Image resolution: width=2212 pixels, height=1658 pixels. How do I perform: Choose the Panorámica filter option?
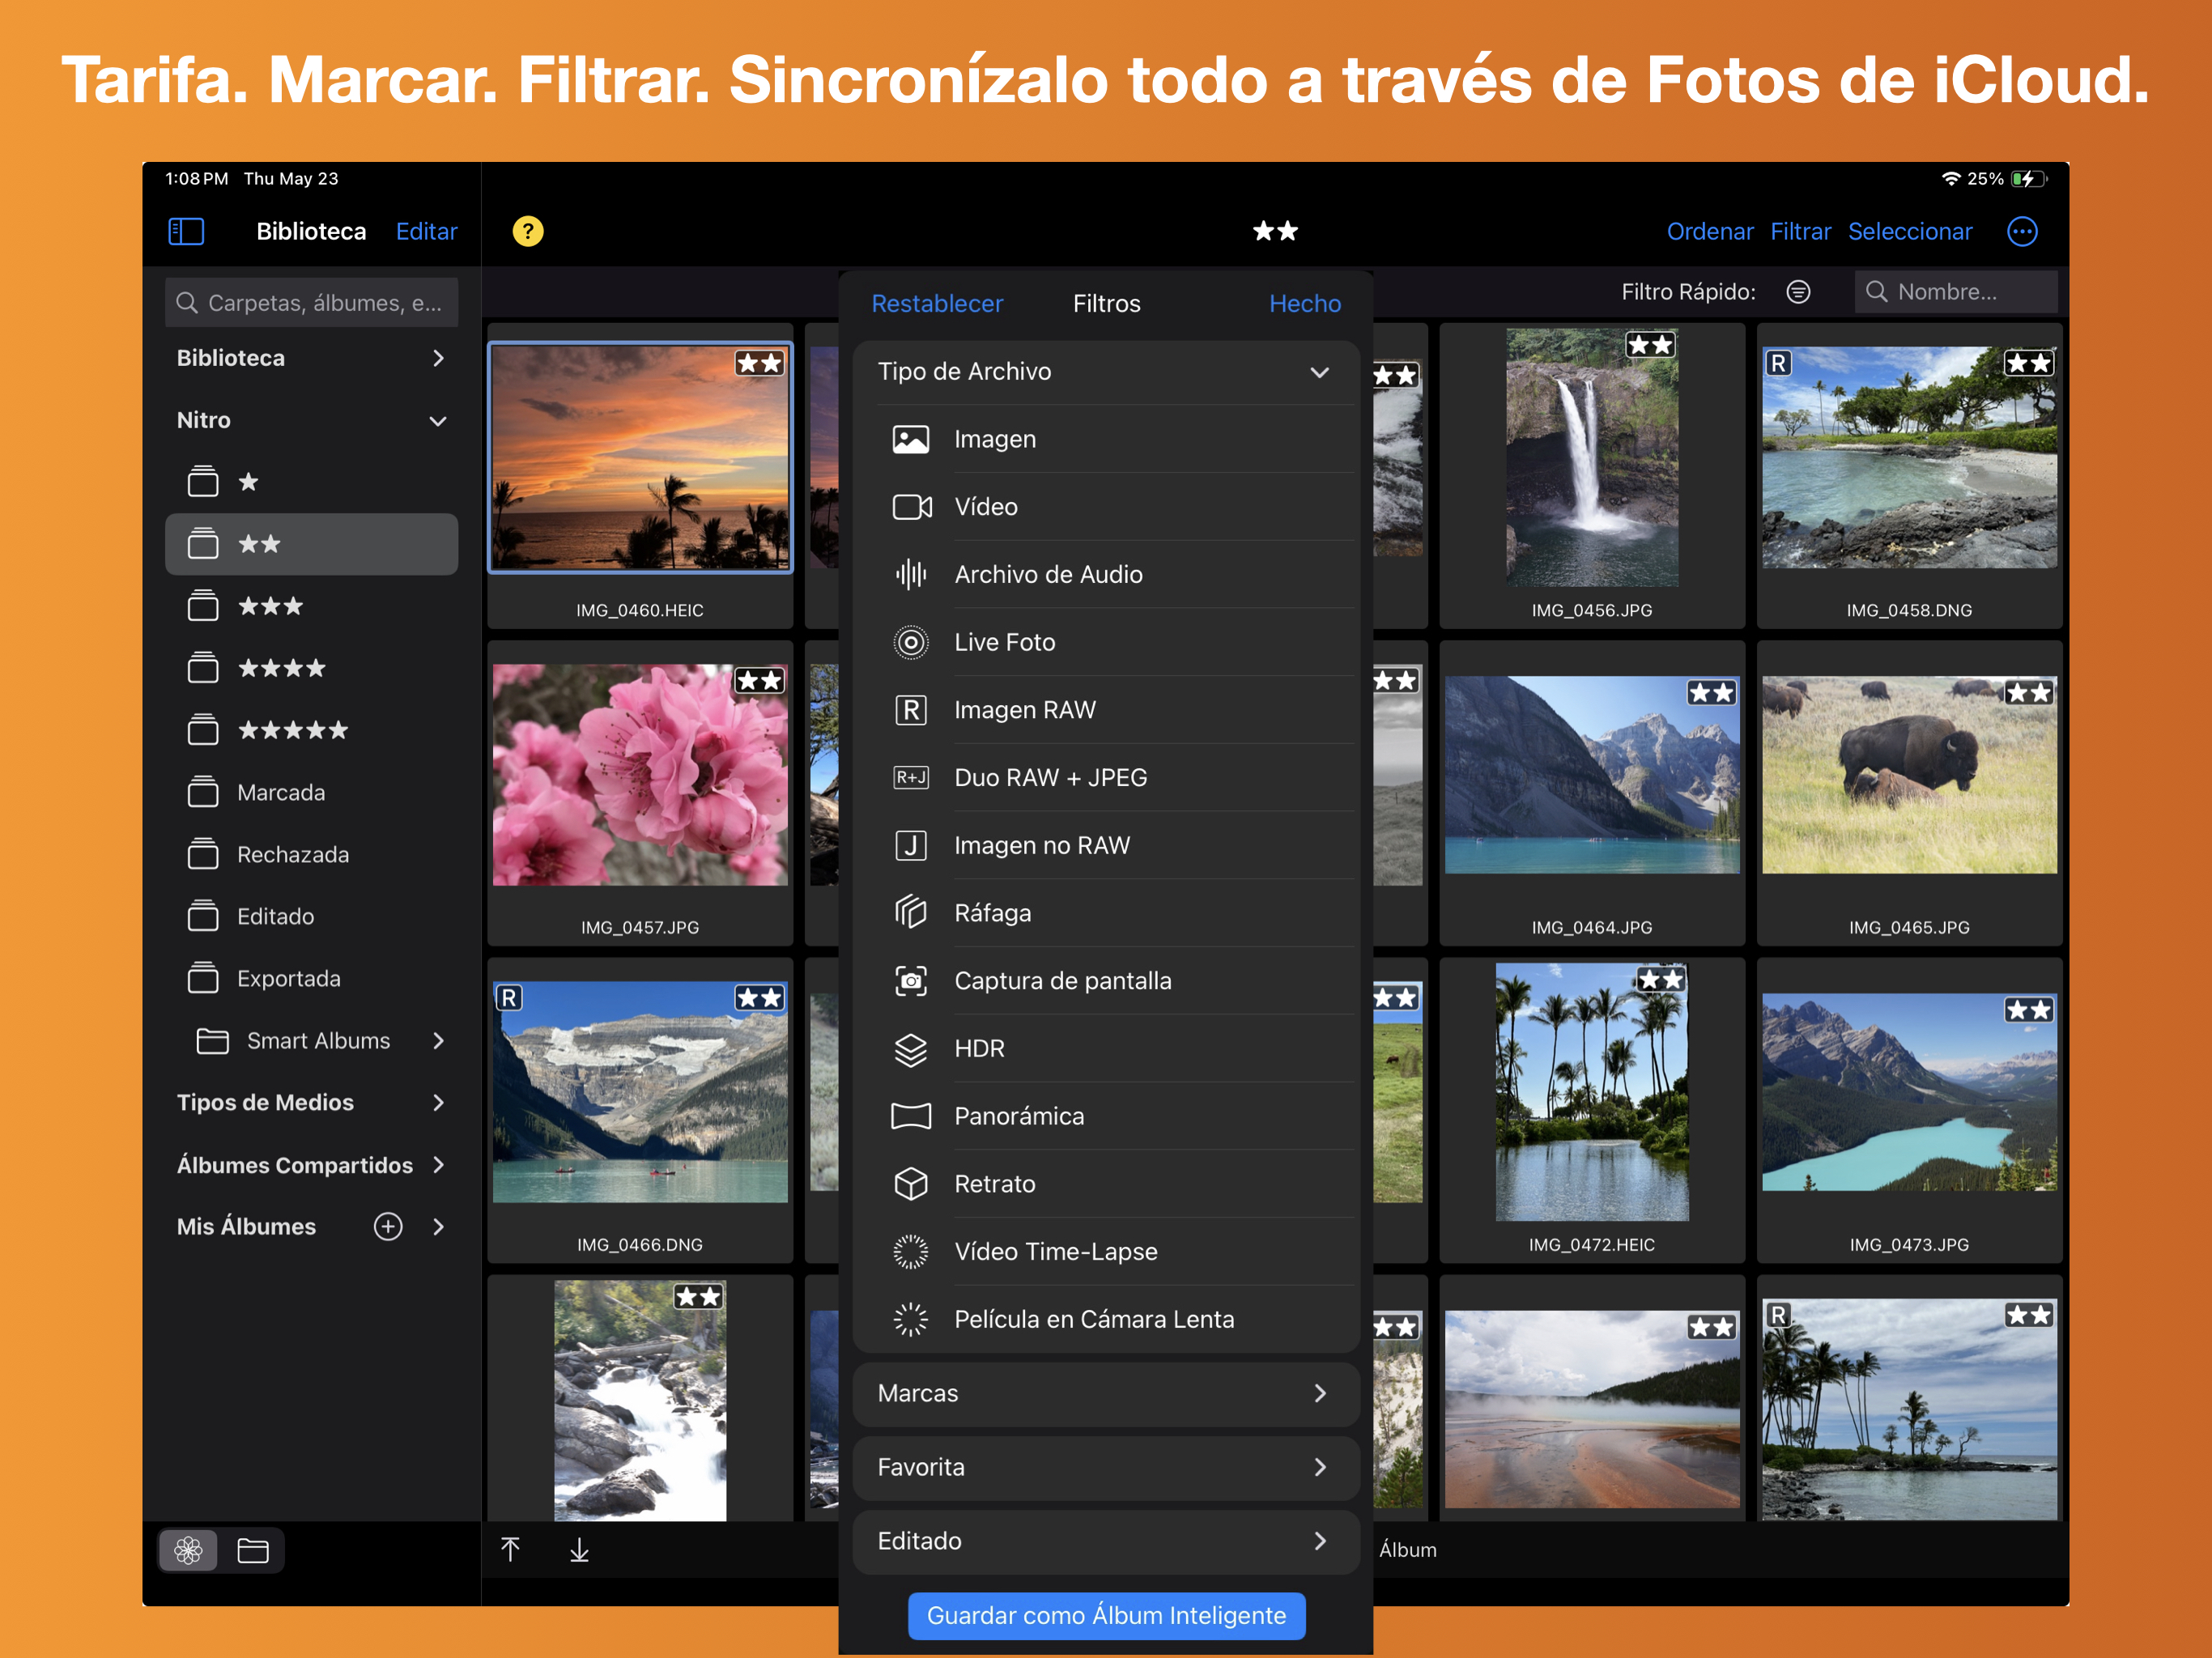pyautogui.click(x=1106, y=1117)
